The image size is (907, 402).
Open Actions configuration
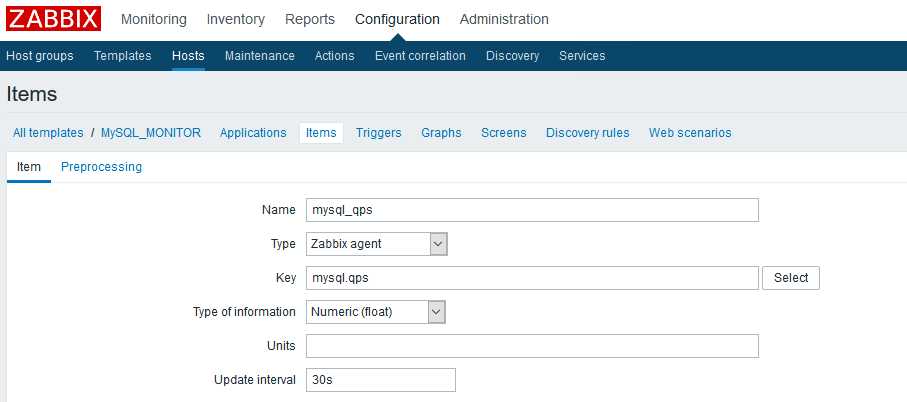tap(334, 56)
